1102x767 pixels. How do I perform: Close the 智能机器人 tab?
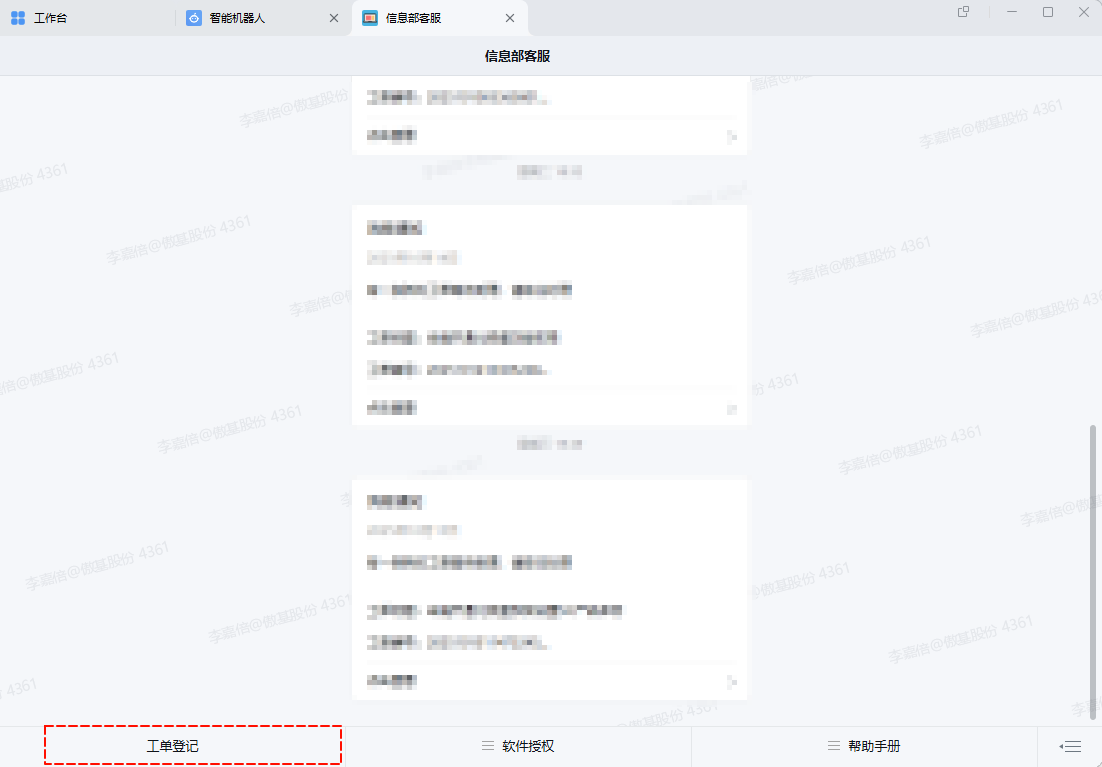click(x=334, y=18)
